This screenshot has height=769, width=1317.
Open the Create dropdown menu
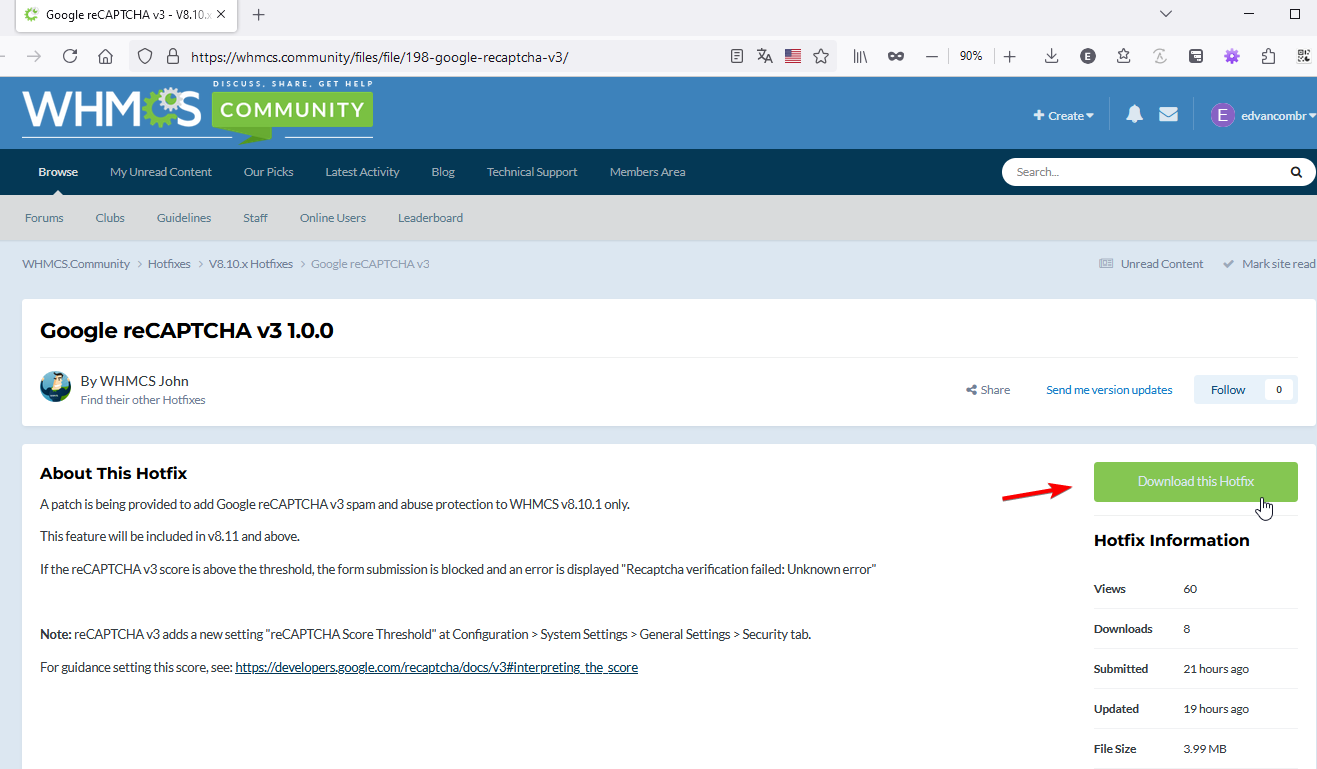coord(1064,116)
